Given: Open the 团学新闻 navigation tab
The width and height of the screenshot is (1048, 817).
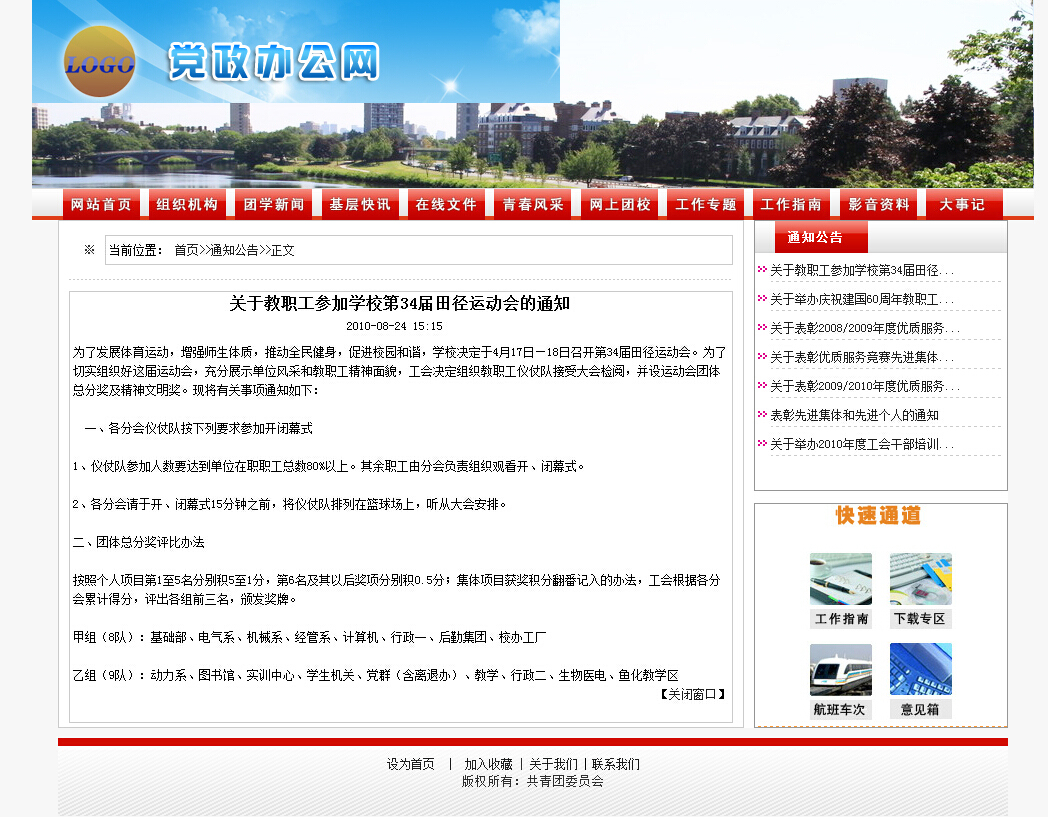Looking at the screenshot, I should 273,204.
